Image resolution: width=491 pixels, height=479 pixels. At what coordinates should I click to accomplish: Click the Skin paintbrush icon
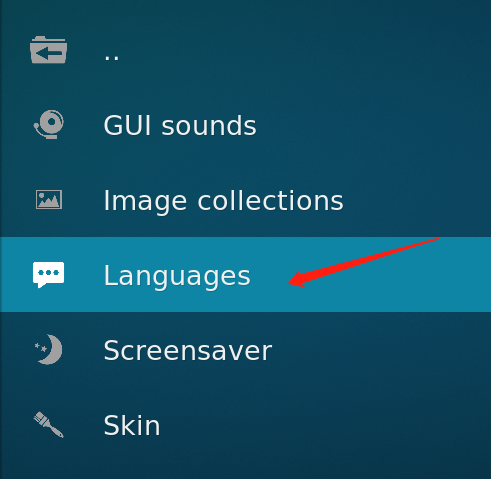pyautogui.click(x=49, y=424)
